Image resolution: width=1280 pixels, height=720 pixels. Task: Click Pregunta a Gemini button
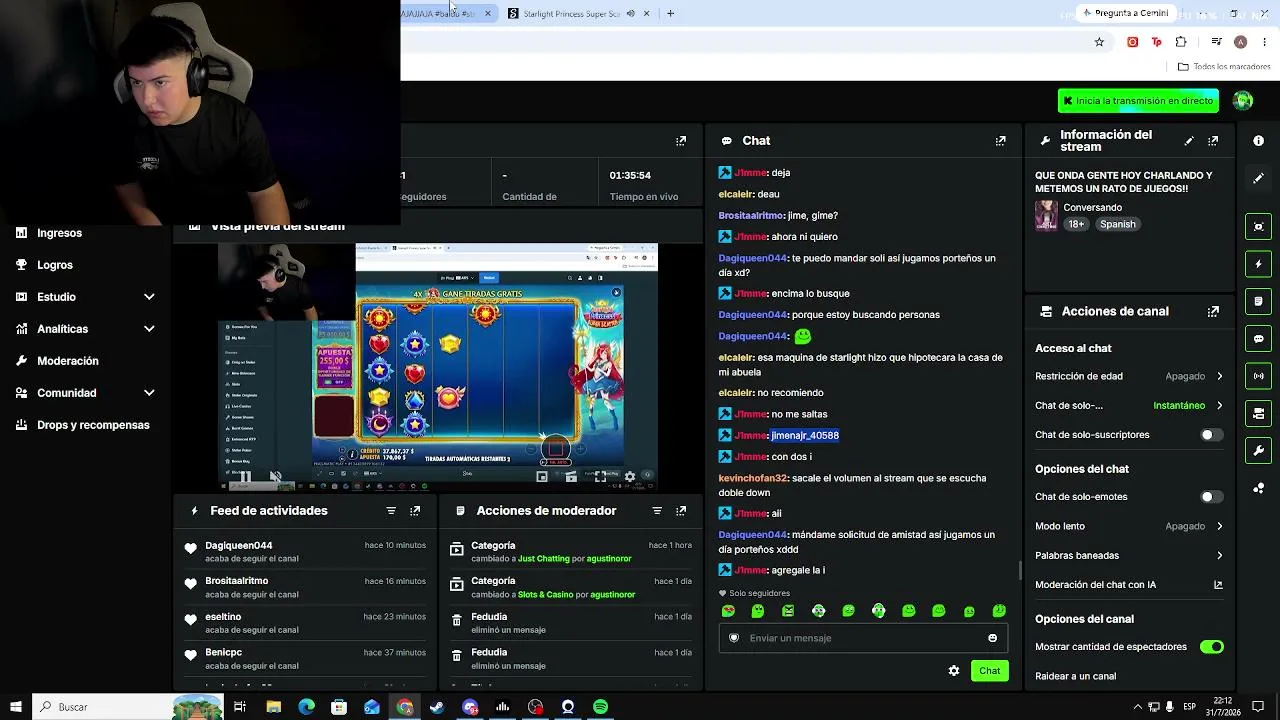coord(1125,13)
